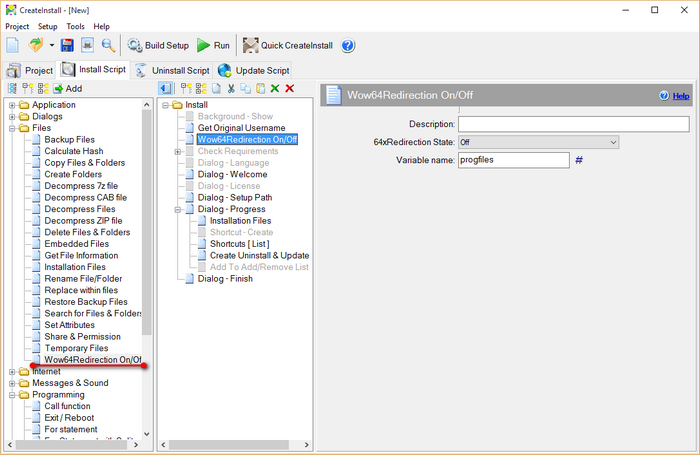Expand the Check Requirements node
Viewport: 700px width, 455px height.
click(178, 152)
